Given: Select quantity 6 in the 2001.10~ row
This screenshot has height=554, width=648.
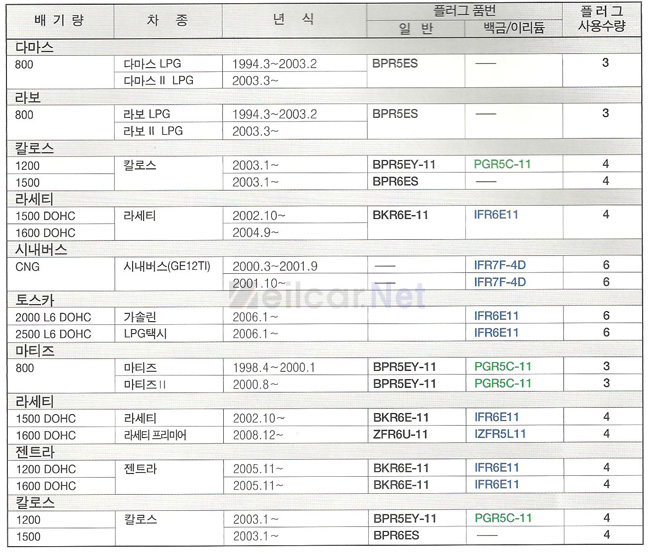Looking at the screenshot, I should pyautogui.click(x=606, y=282).
